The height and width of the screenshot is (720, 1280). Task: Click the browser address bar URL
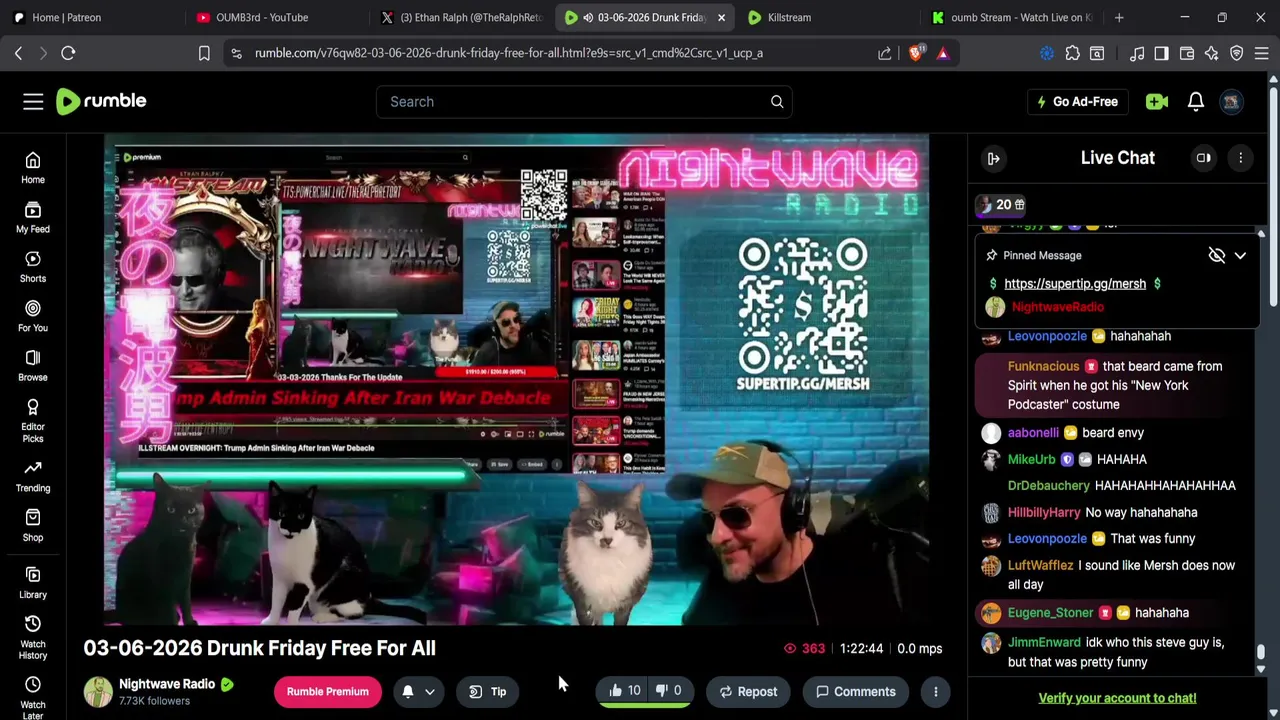(509, 53)
